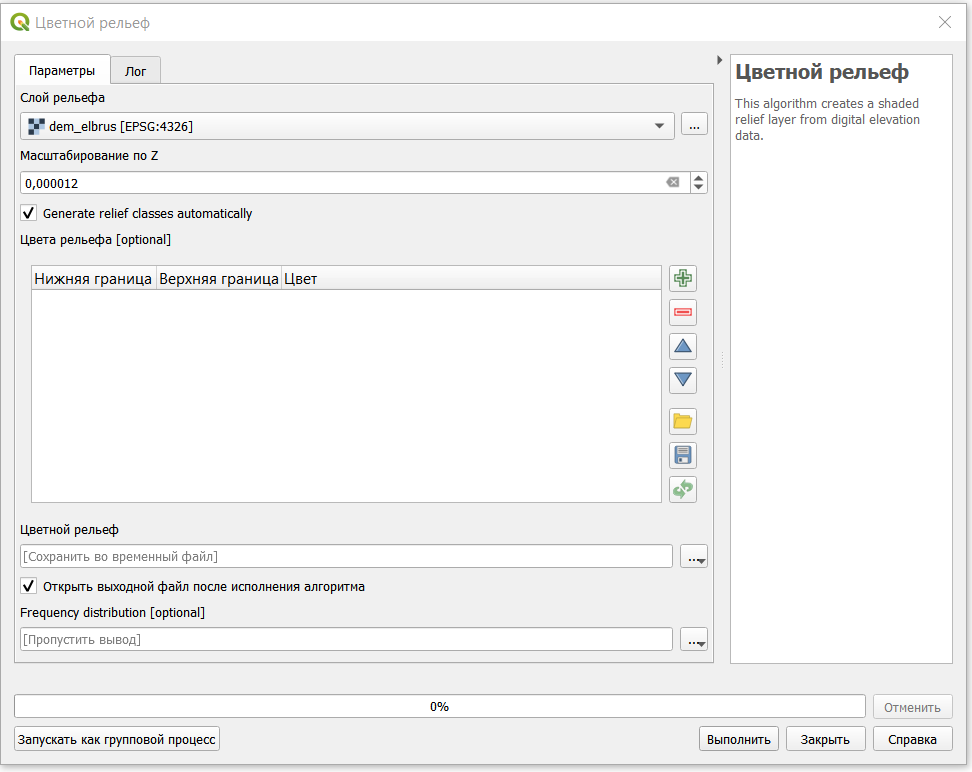Screen dimensions: 972x772
Task: Click Запускать как групповой процесс button
Action: pyautogui.click(x=117, y=739)
